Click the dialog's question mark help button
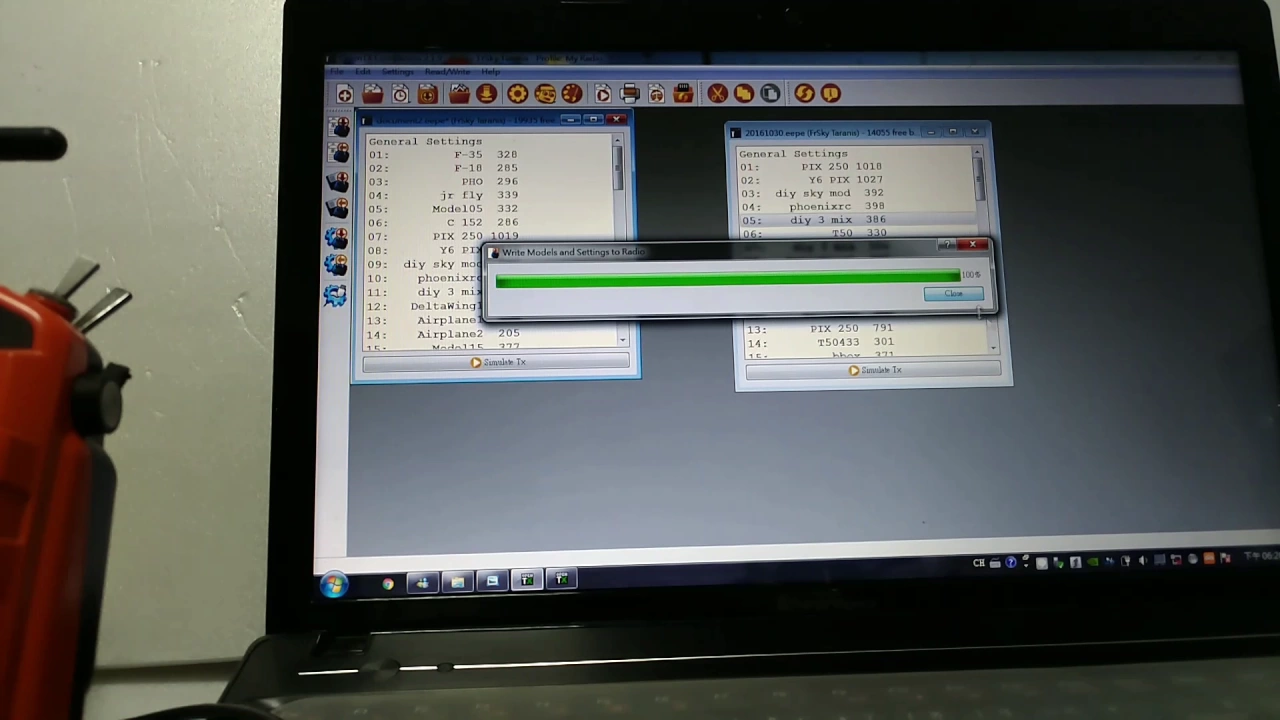 [x=946, y=245]
